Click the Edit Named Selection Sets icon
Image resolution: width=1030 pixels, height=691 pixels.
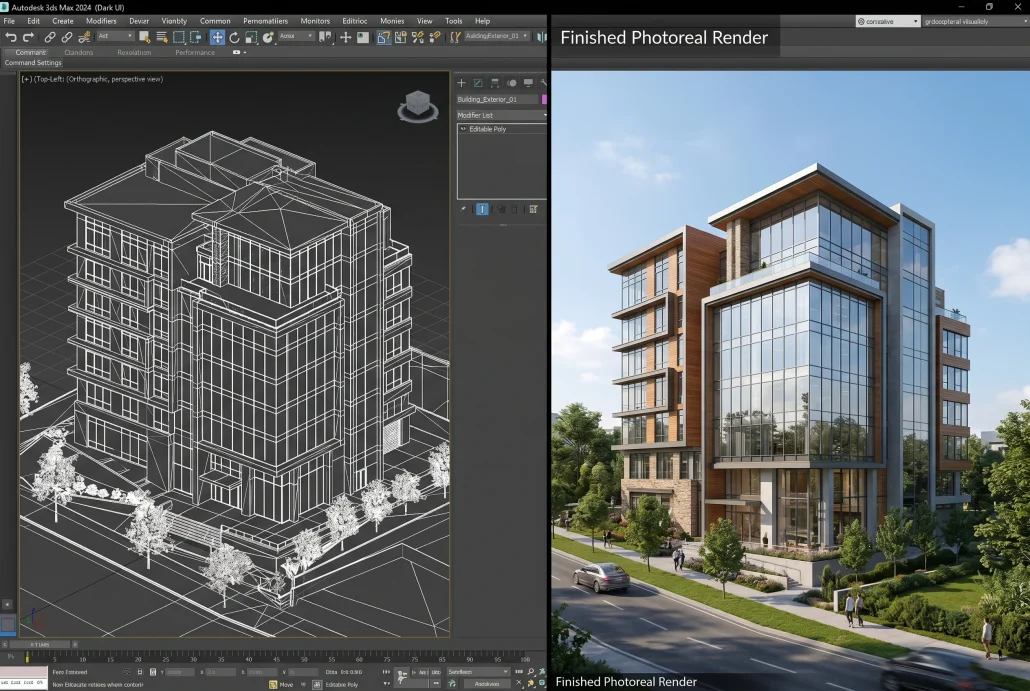455,37
